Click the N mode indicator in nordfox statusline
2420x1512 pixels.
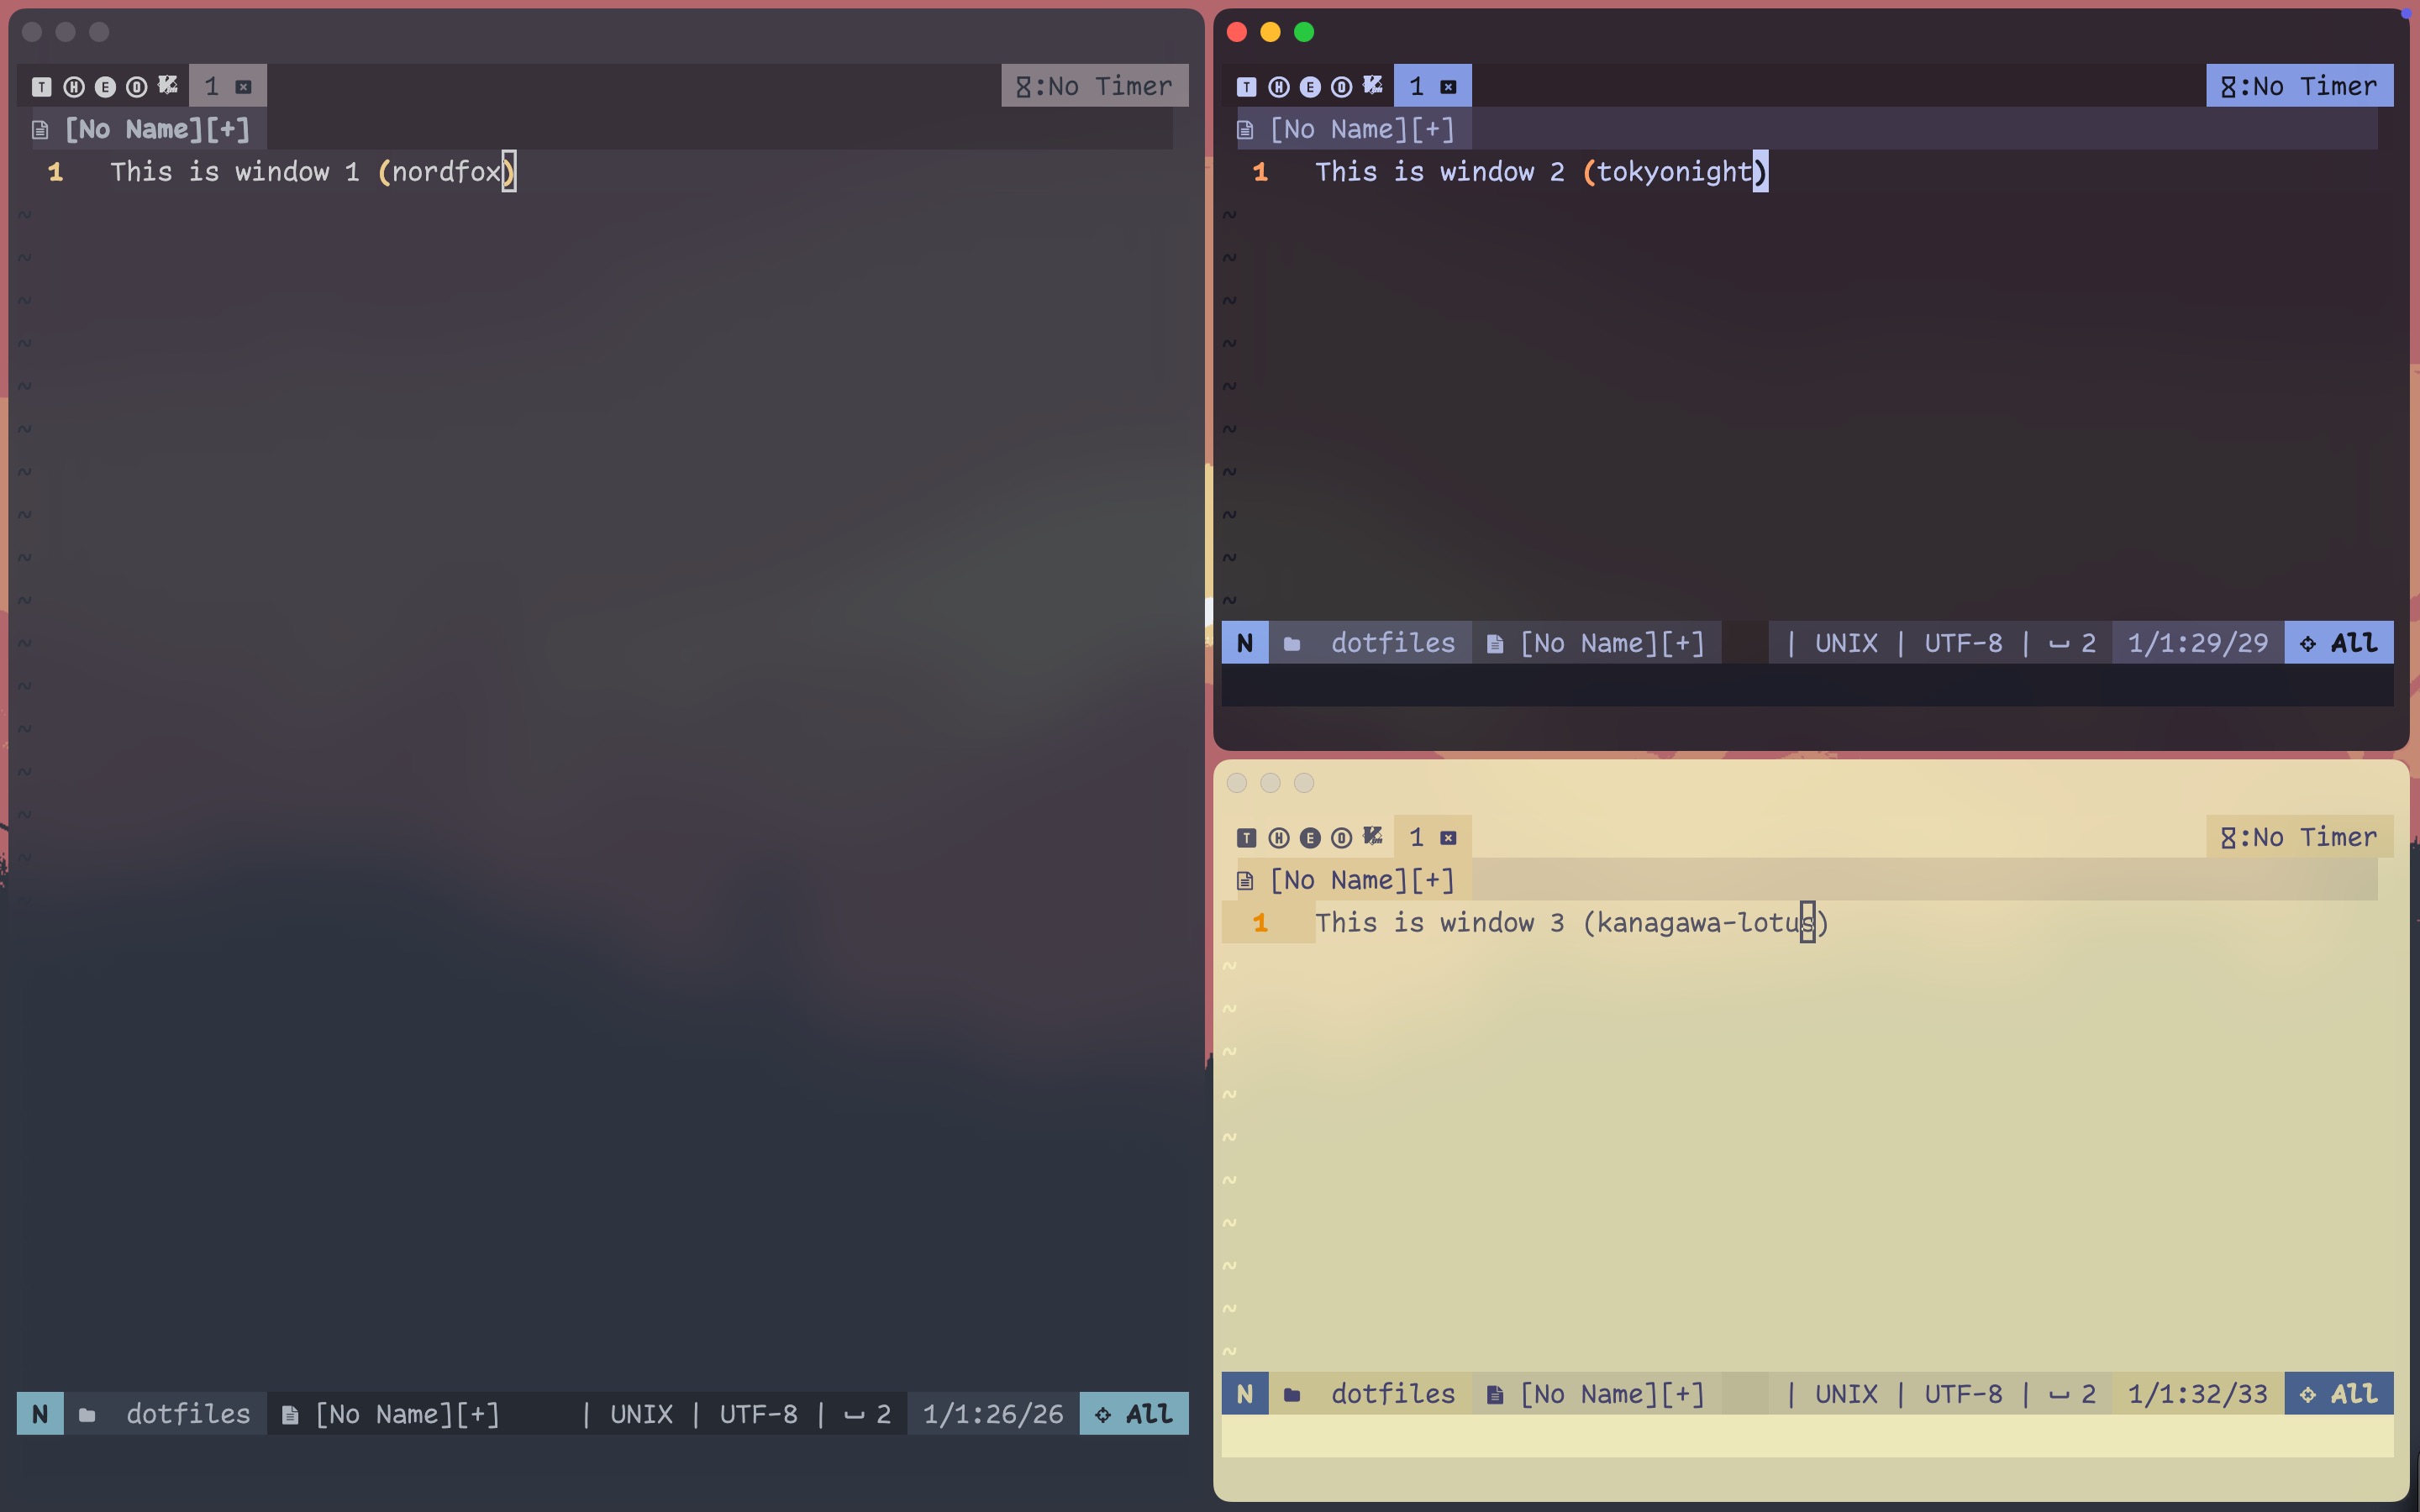point(40,1414)
